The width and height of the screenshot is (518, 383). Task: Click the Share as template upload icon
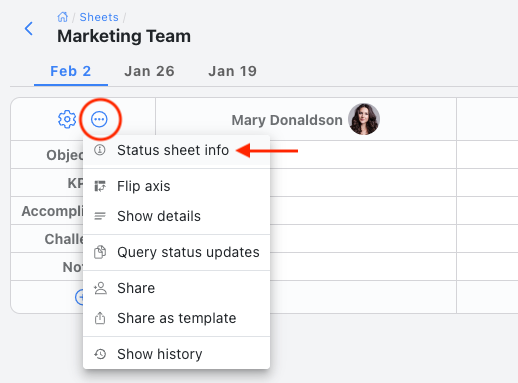pyautogui.click(x=100, y=318)
